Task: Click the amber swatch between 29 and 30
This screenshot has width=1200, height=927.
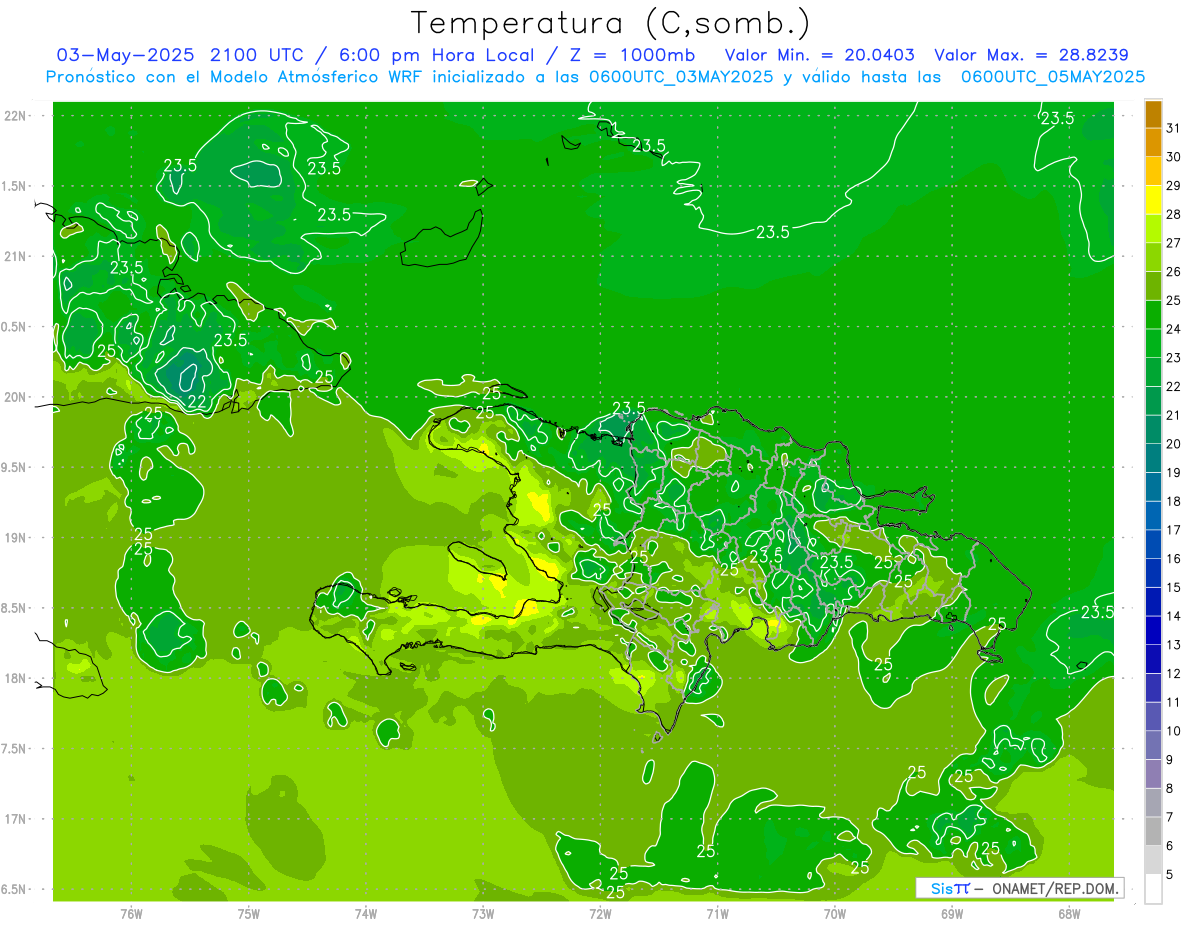Action: (x=1153, y=171)
